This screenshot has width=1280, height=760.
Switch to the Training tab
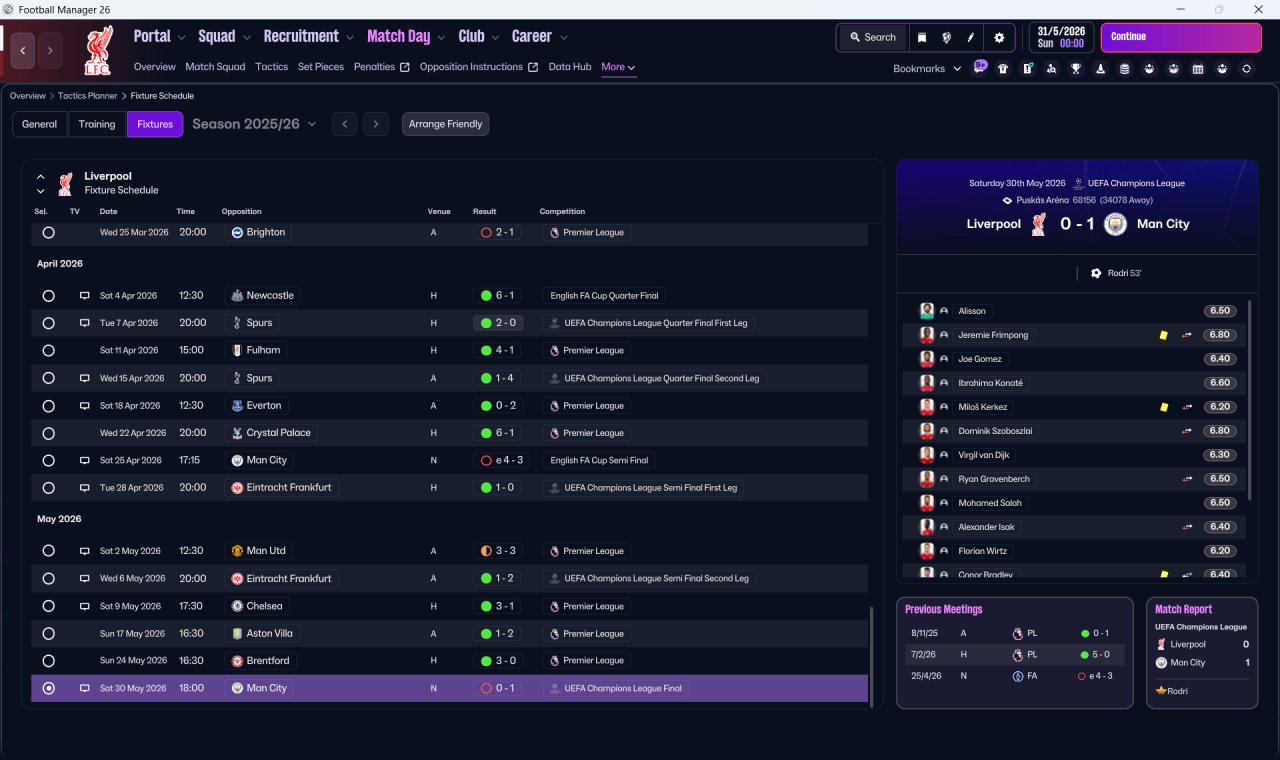point(97,124)
